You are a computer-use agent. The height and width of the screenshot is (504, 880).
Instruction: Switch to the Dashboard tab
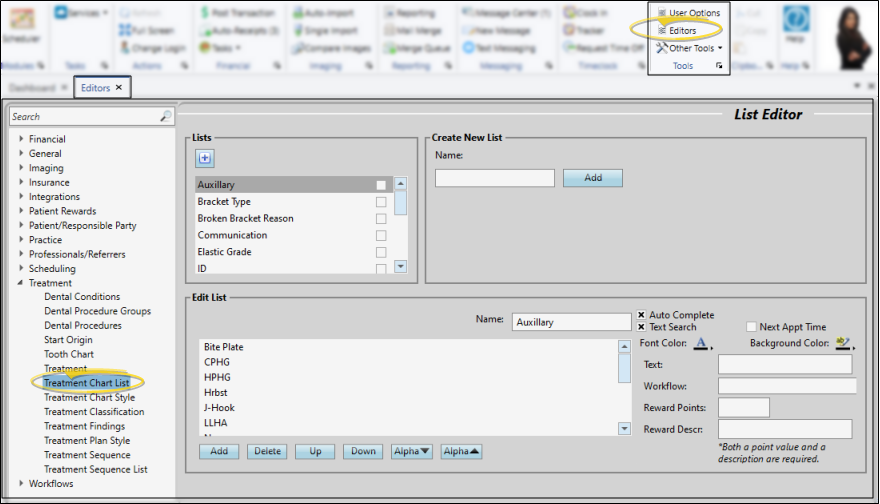tap(32, 88)
